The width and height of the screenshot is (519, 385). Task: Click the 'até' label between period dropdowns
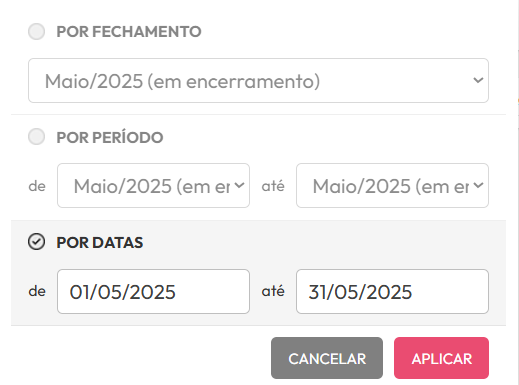pos(273,186)
